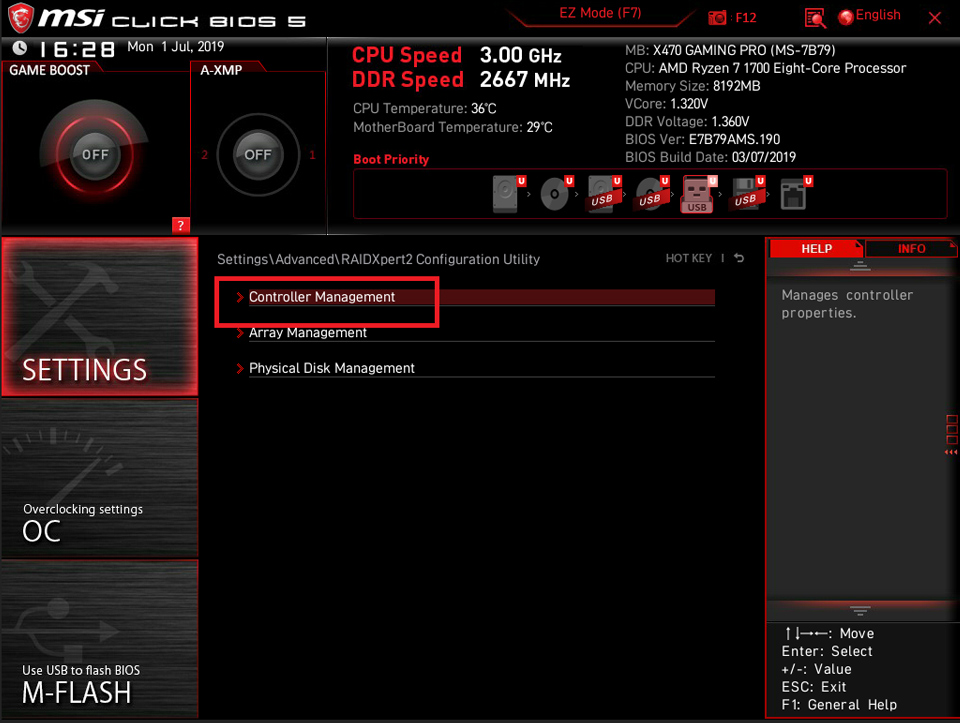
Task: Toggle the GAME BOOST knob
Action: coord(95,154)
